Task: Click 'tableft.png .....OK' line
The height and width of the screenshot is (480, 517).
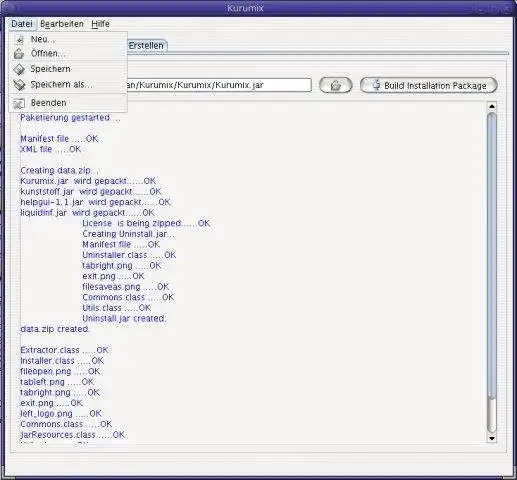Action: [x=57, y=382]
